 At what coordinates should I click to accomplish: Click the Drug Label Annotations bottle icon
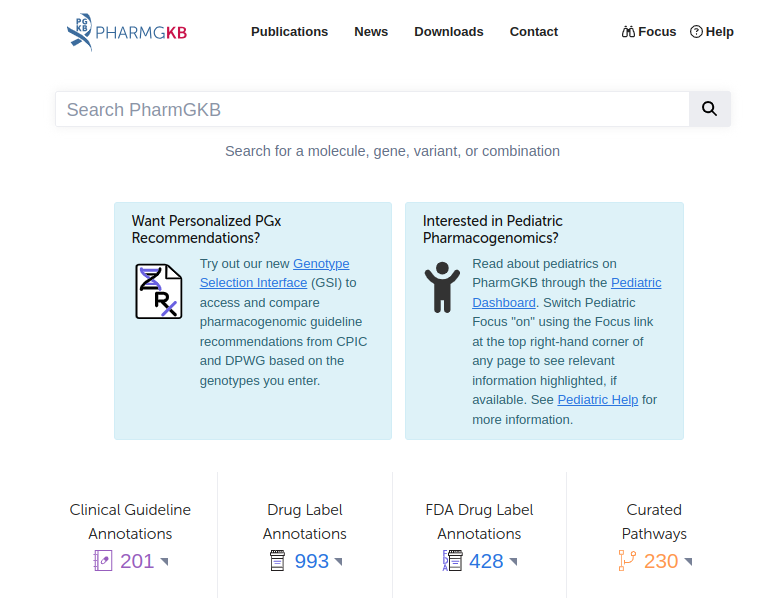point(278,561)
